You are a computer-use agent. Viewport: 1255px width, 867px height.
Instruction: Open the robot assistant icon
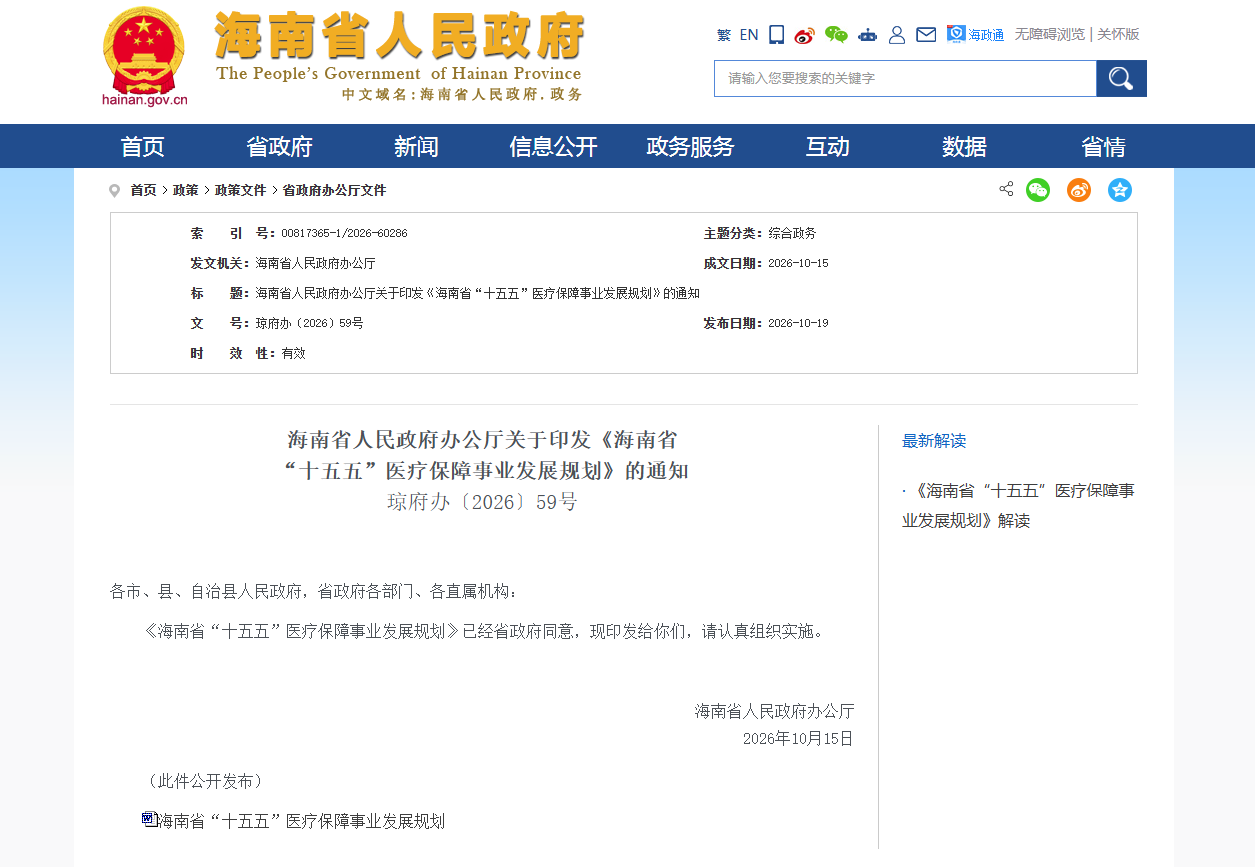tap(867, 35)
